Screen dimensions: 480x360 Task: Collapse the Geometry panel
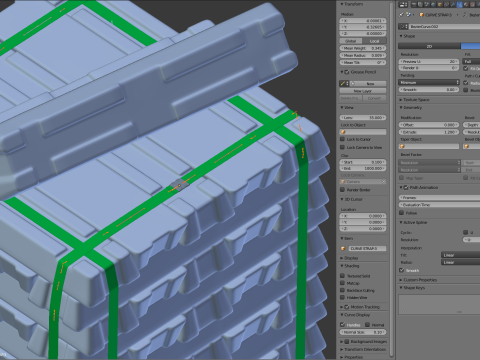pos(401,108)
